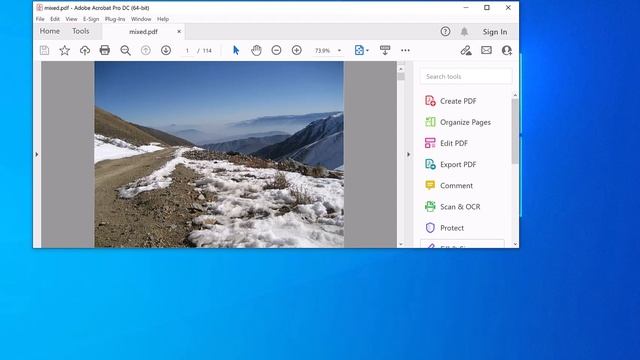Open the File menu
Viewport: 640px width, 360px height.
40,19
